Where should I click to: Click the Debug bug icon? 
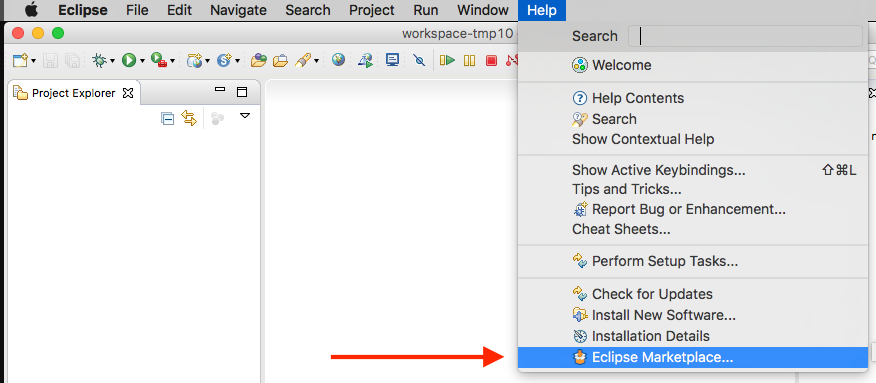[x=99, y=60]
